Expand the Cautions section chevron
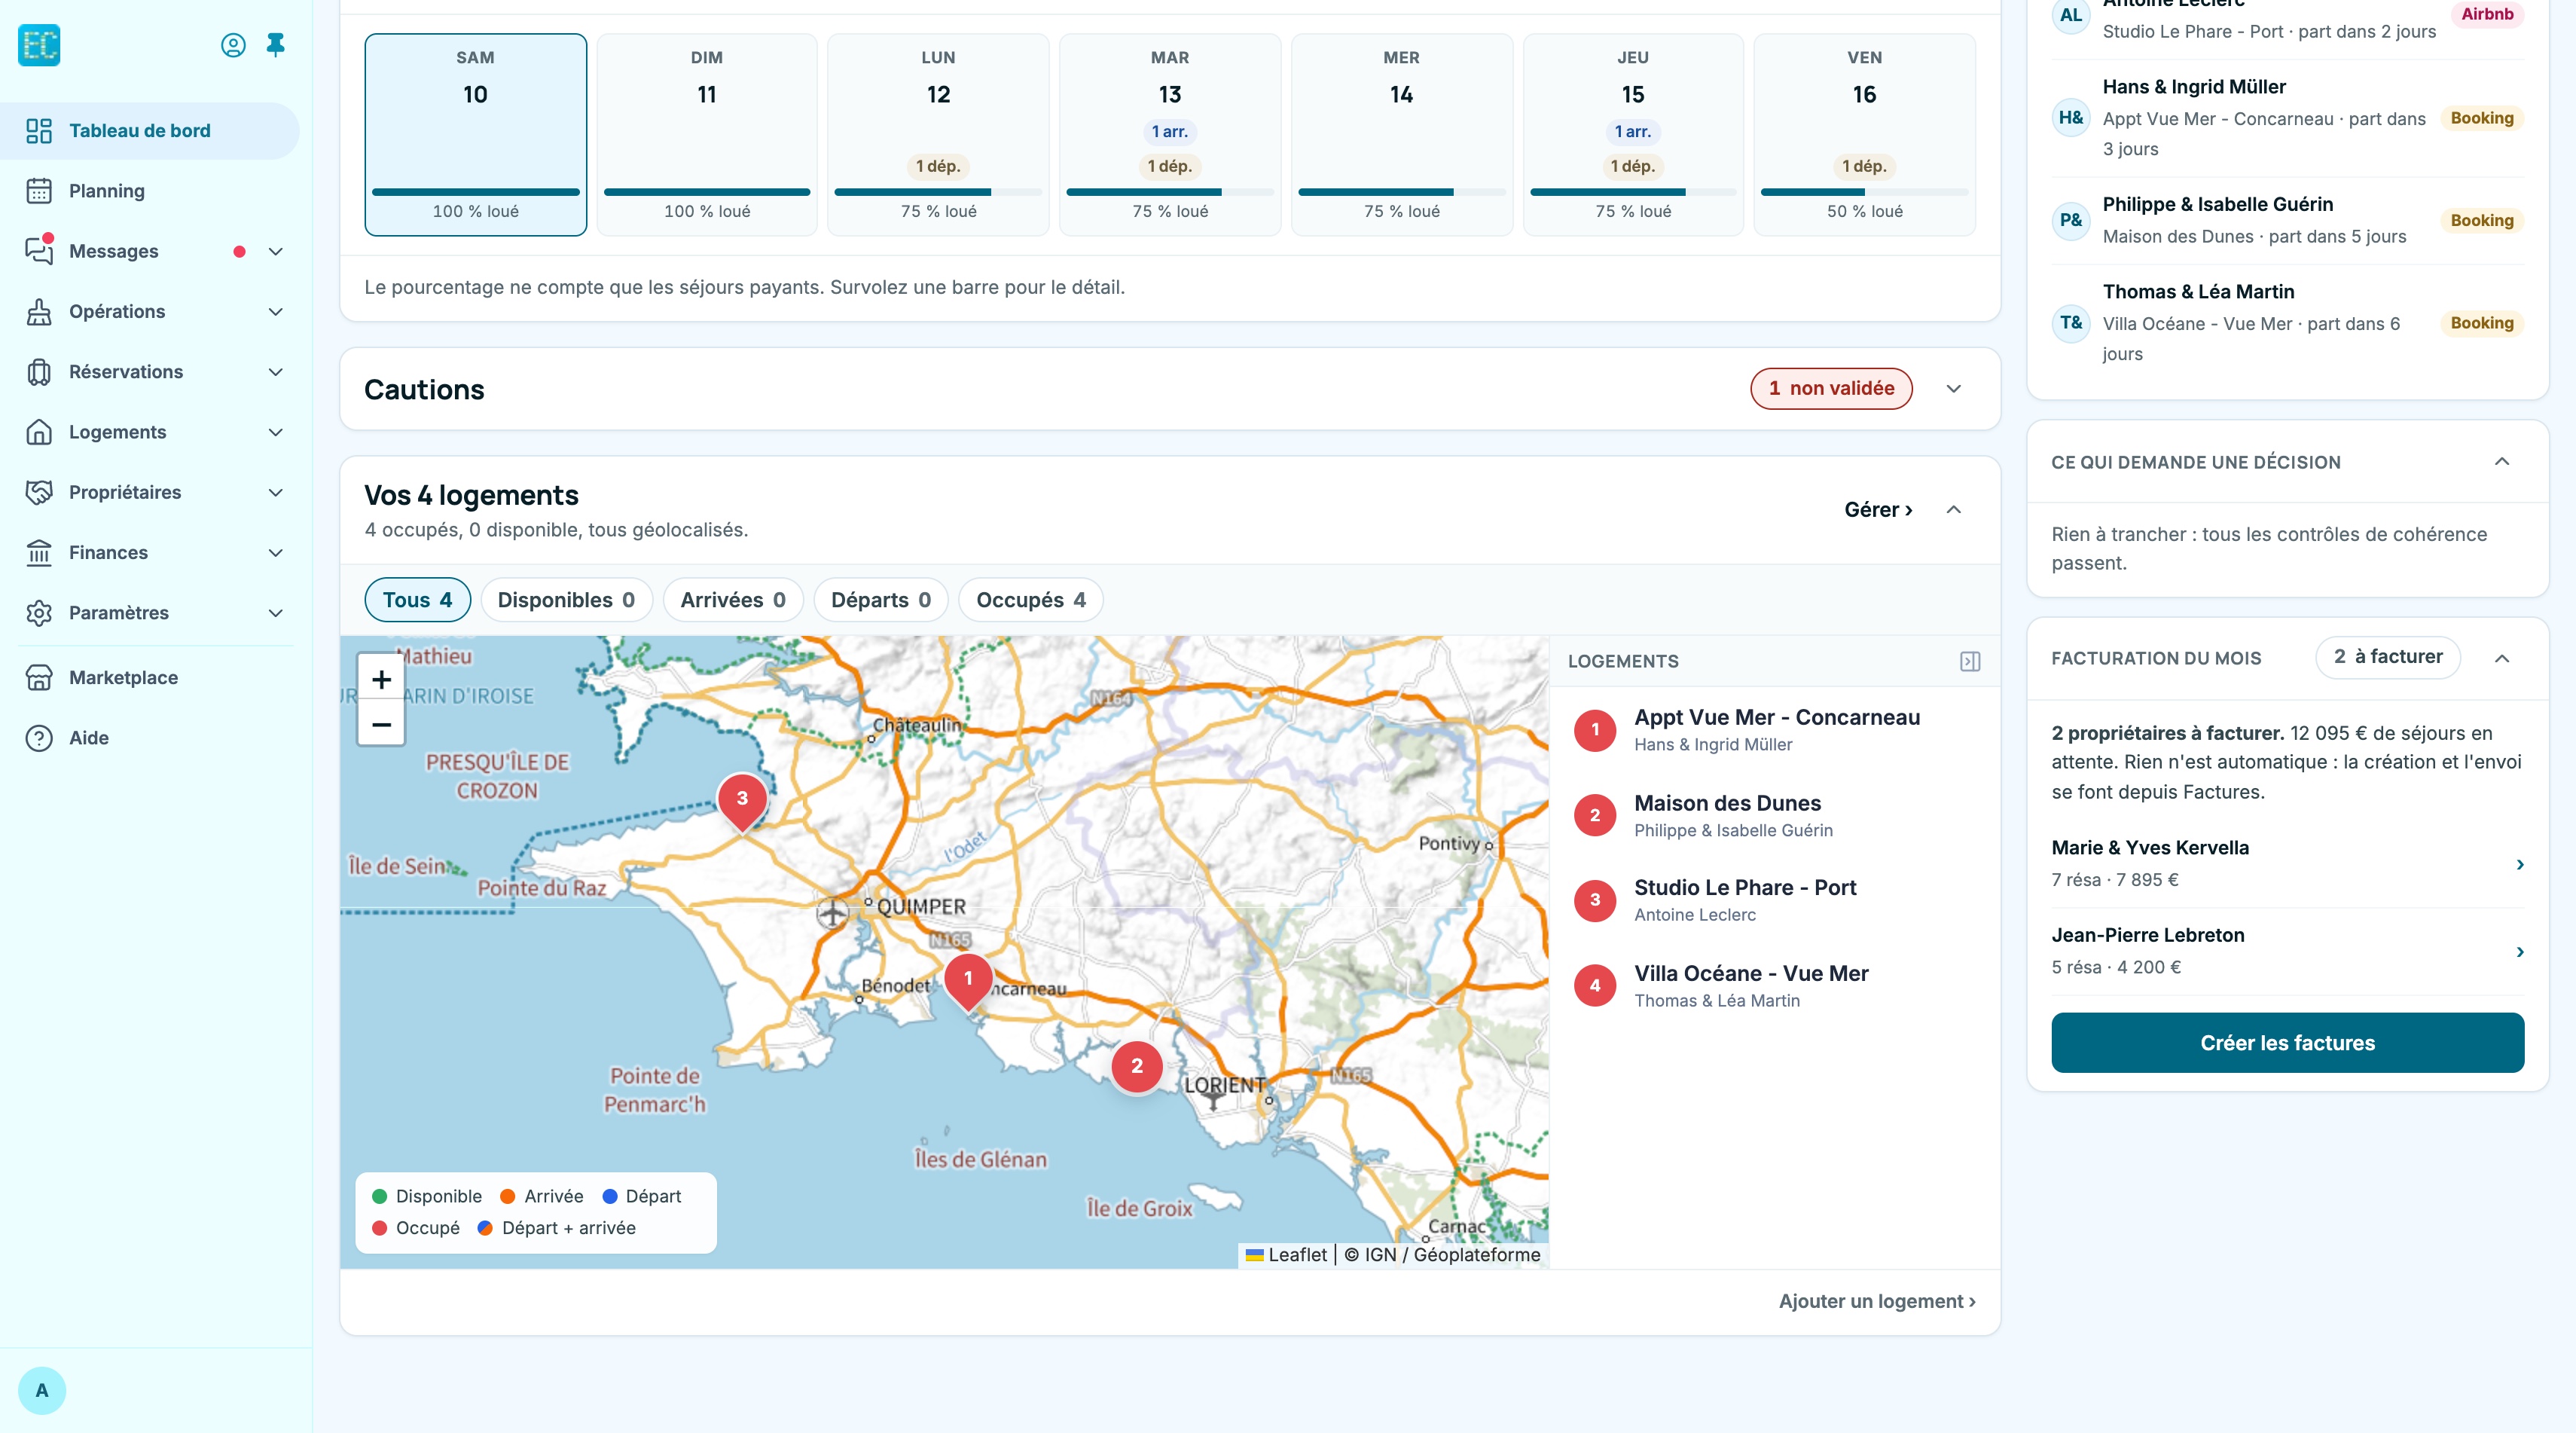 (1953, 389)
